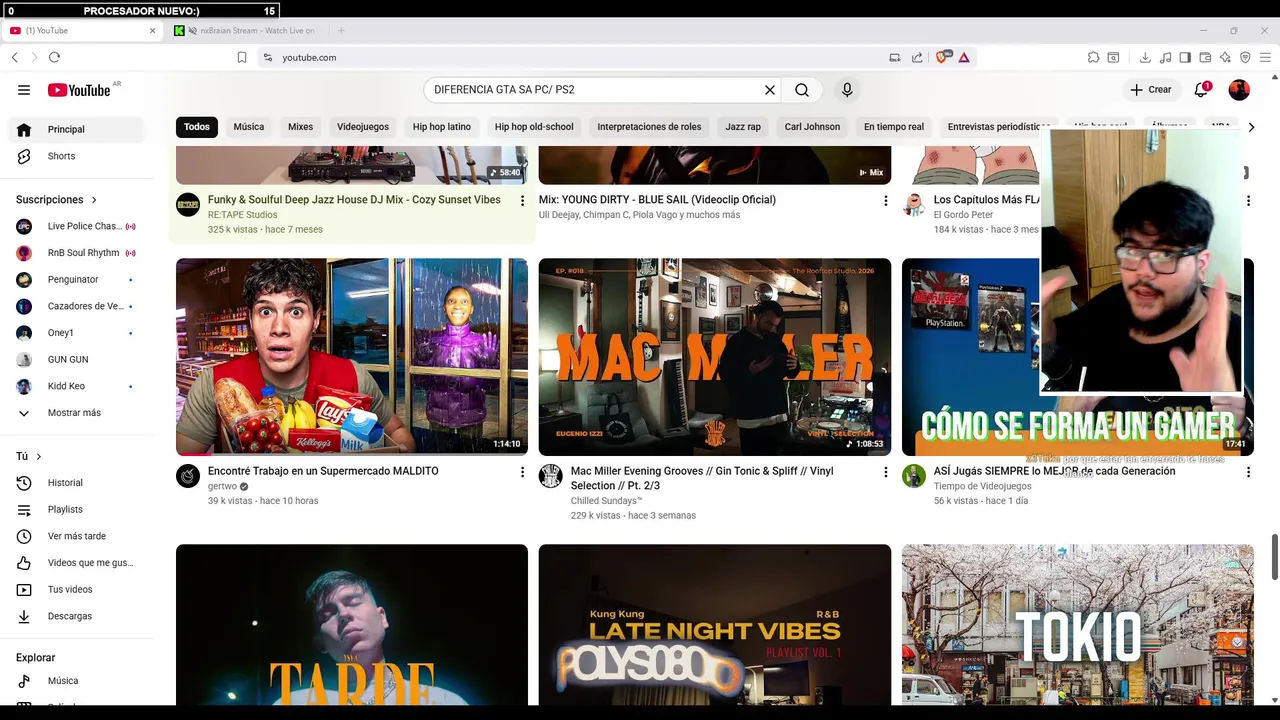This screenshot has height=720, width=1280.
Task: Open RnB Soul Rhythm subscription
Action: pyautogui.click(x=76, y=253)
